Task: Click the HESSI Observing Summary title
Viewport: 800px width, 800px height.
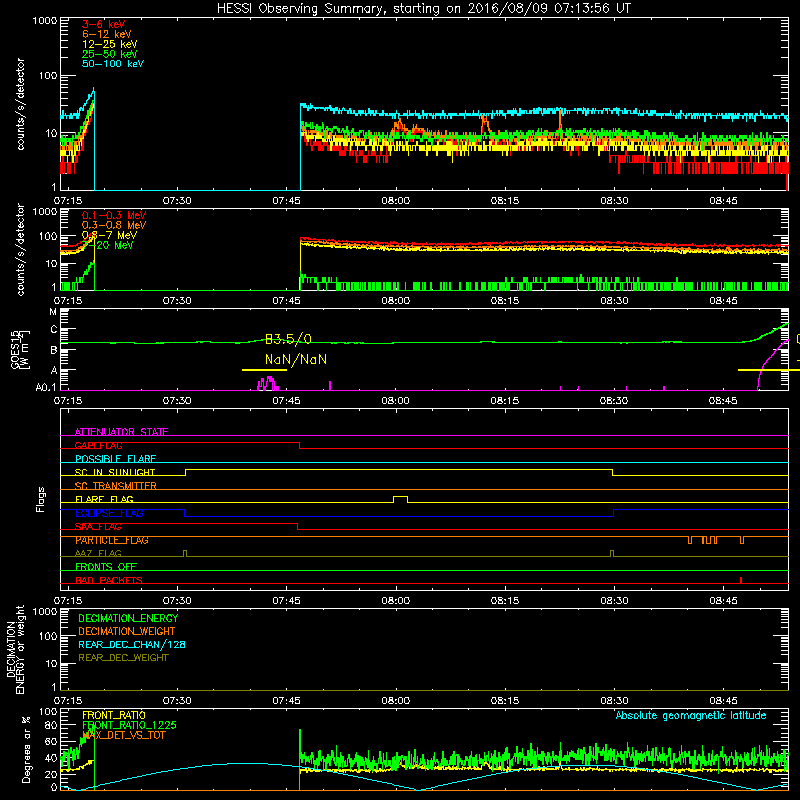Action: pos(423,9)
